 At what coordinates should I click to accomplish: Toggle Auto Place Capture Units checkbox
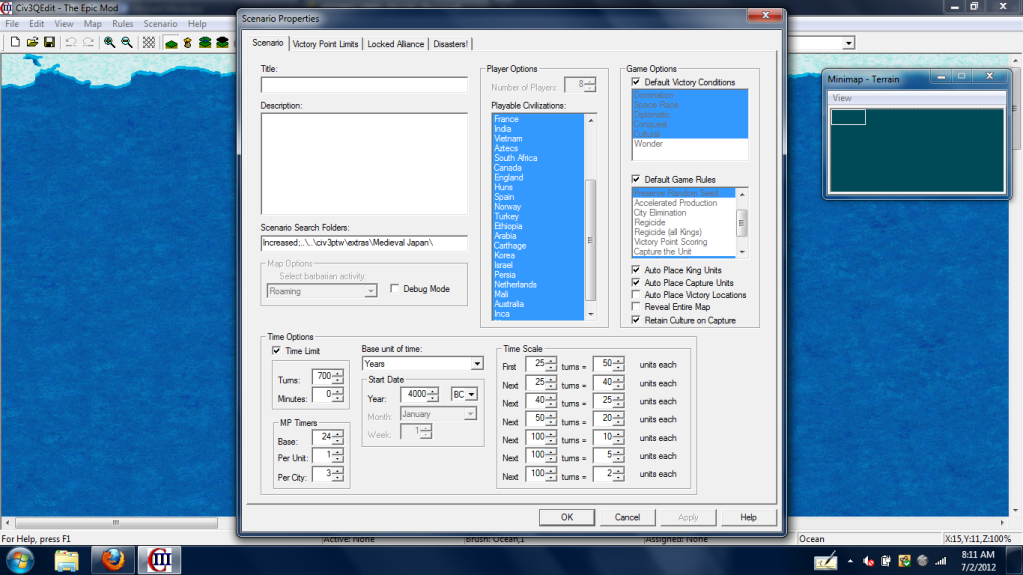(x=636, y=283)
